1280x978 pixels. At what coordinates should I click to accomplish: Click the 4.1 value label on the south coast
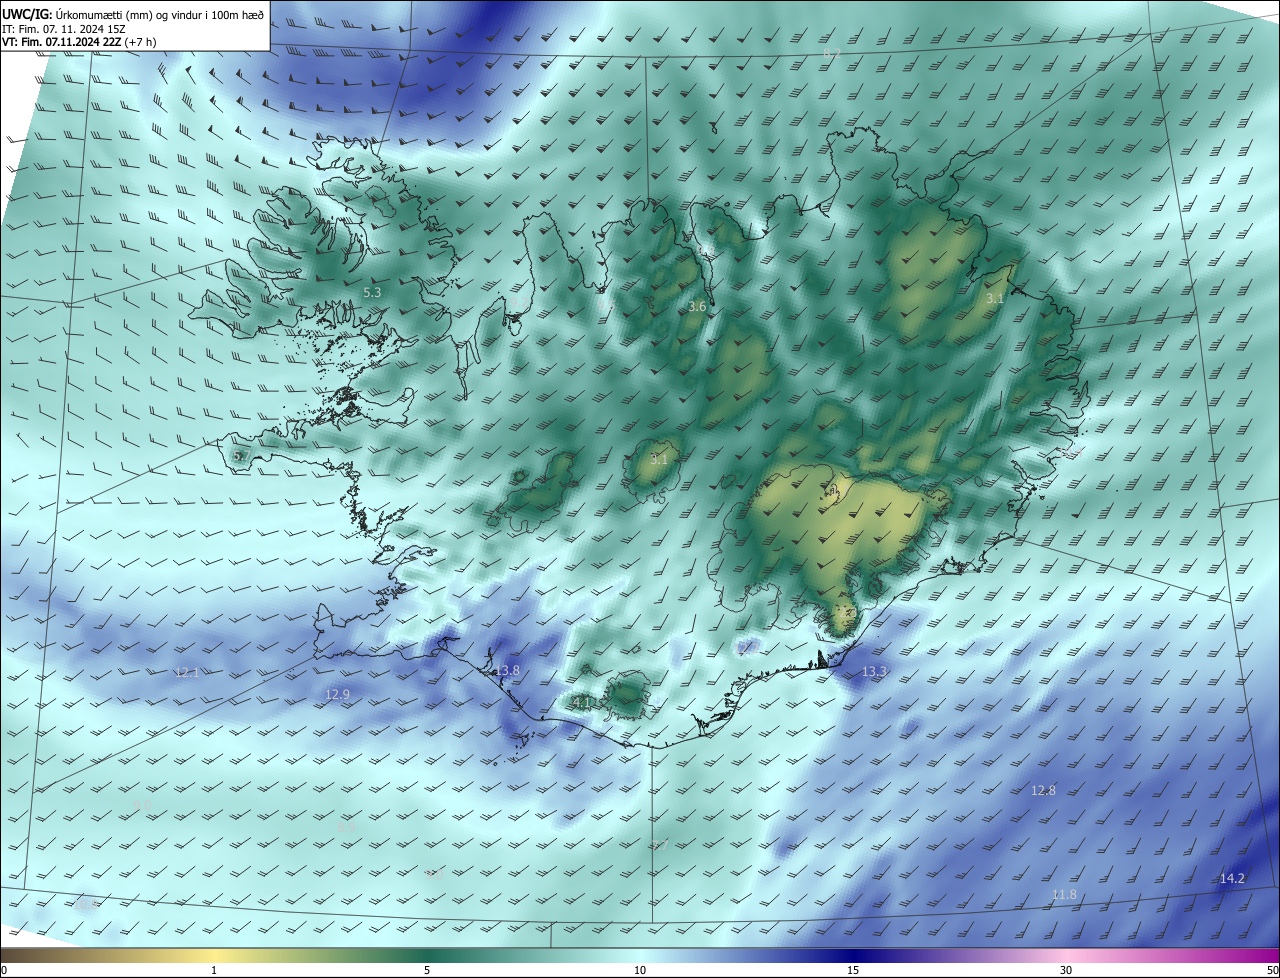coord(582,703)
